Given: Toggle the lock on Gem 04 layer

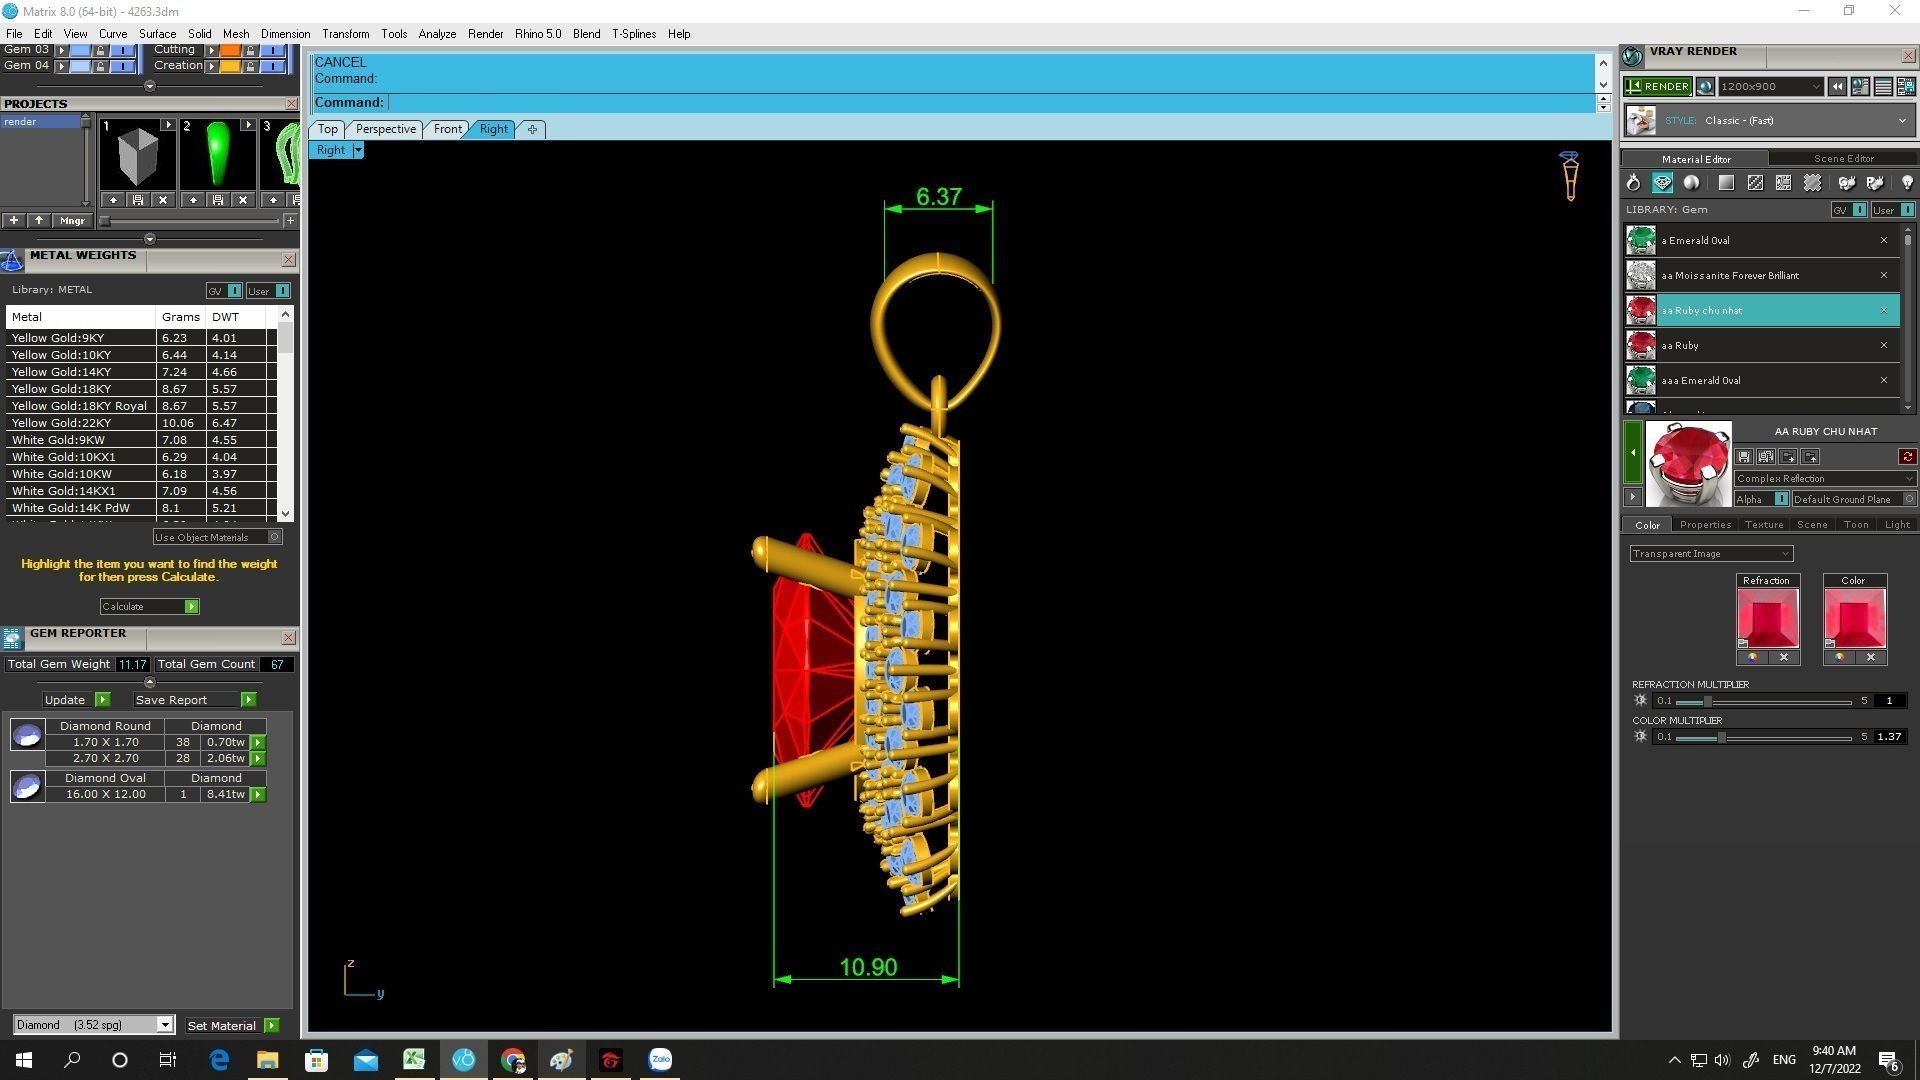Looking at the screenshot, I should click(x=99, y=66).
